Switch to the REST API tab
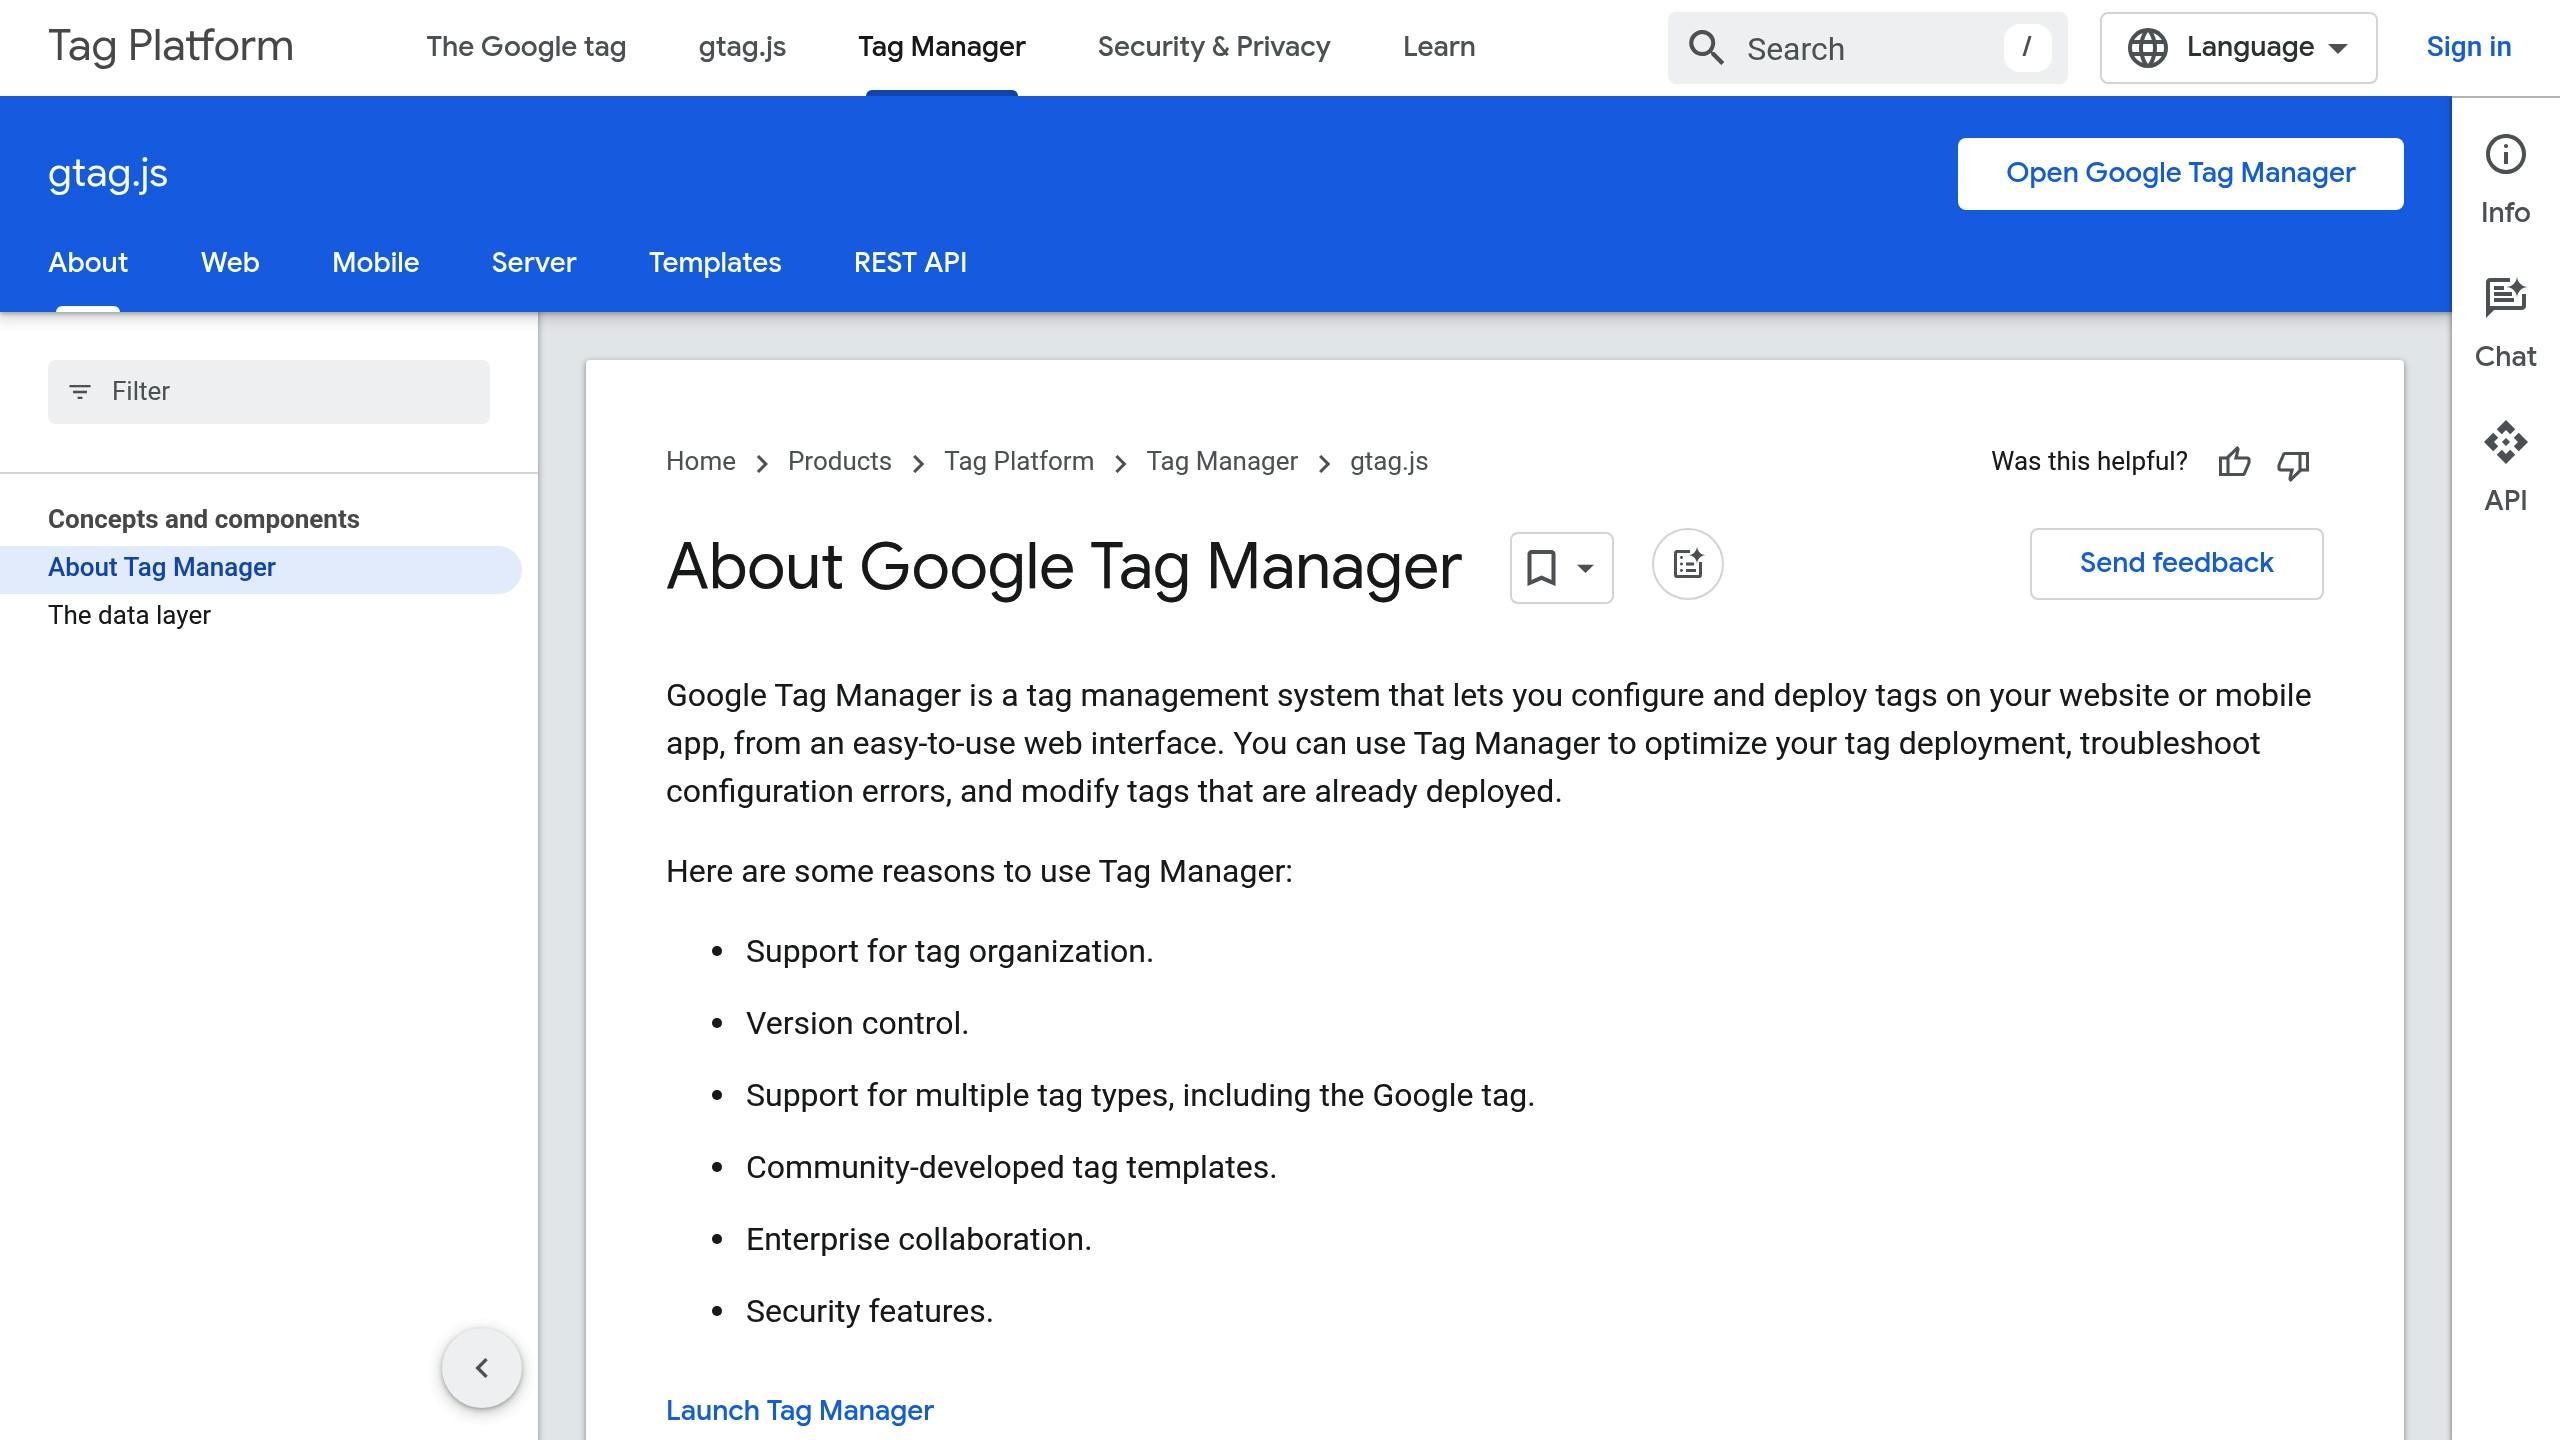The width and height of the screenshot is (2560, 1440). (910, 262)
